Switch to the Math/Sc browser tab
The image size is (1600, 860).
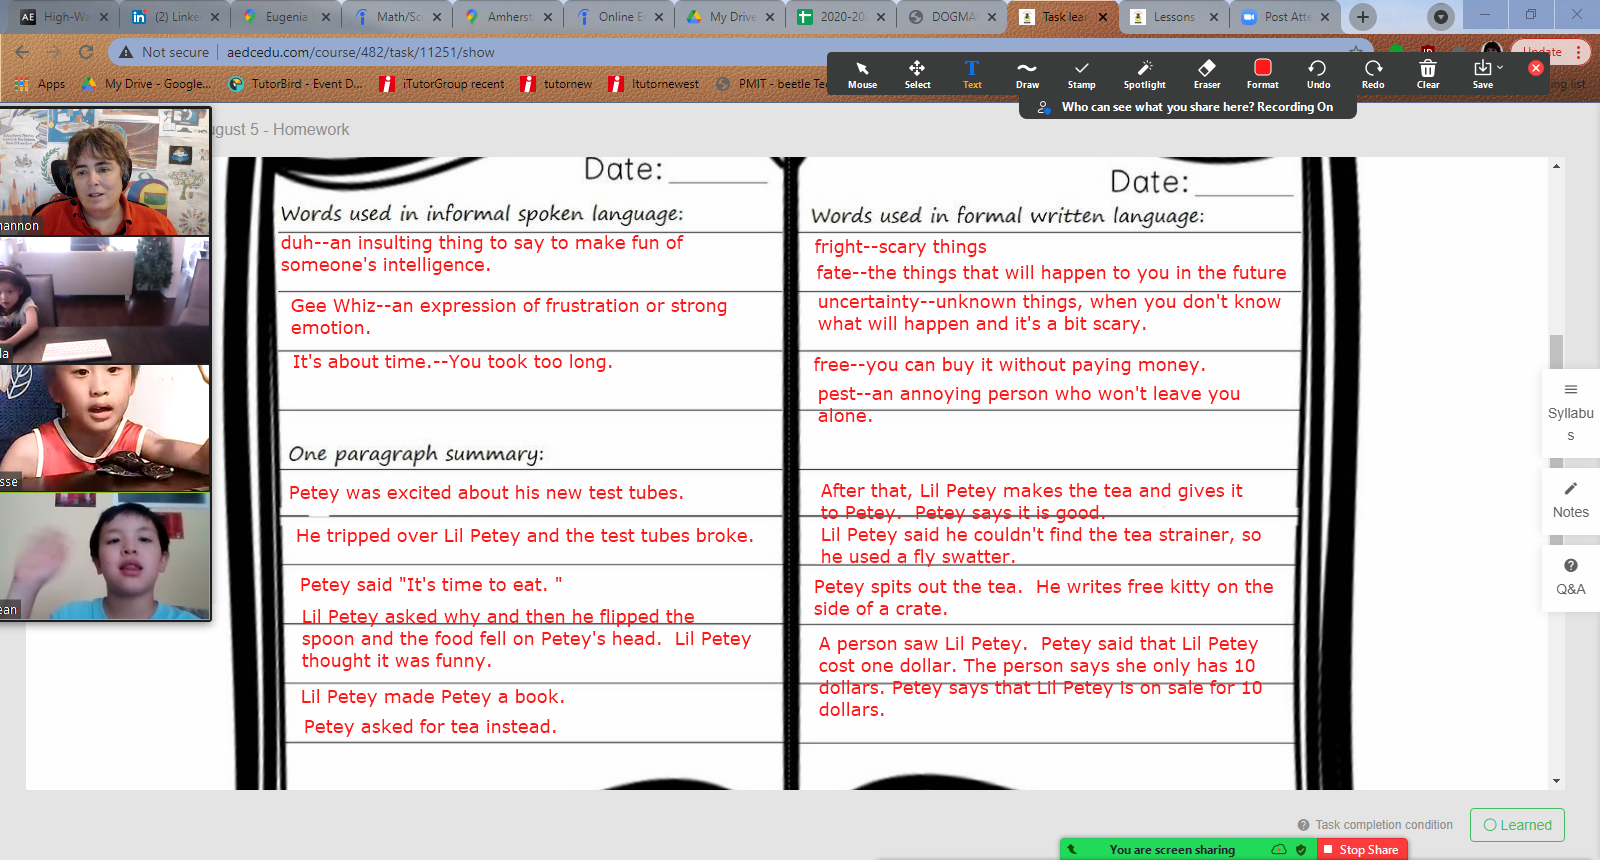coord(397,17)
